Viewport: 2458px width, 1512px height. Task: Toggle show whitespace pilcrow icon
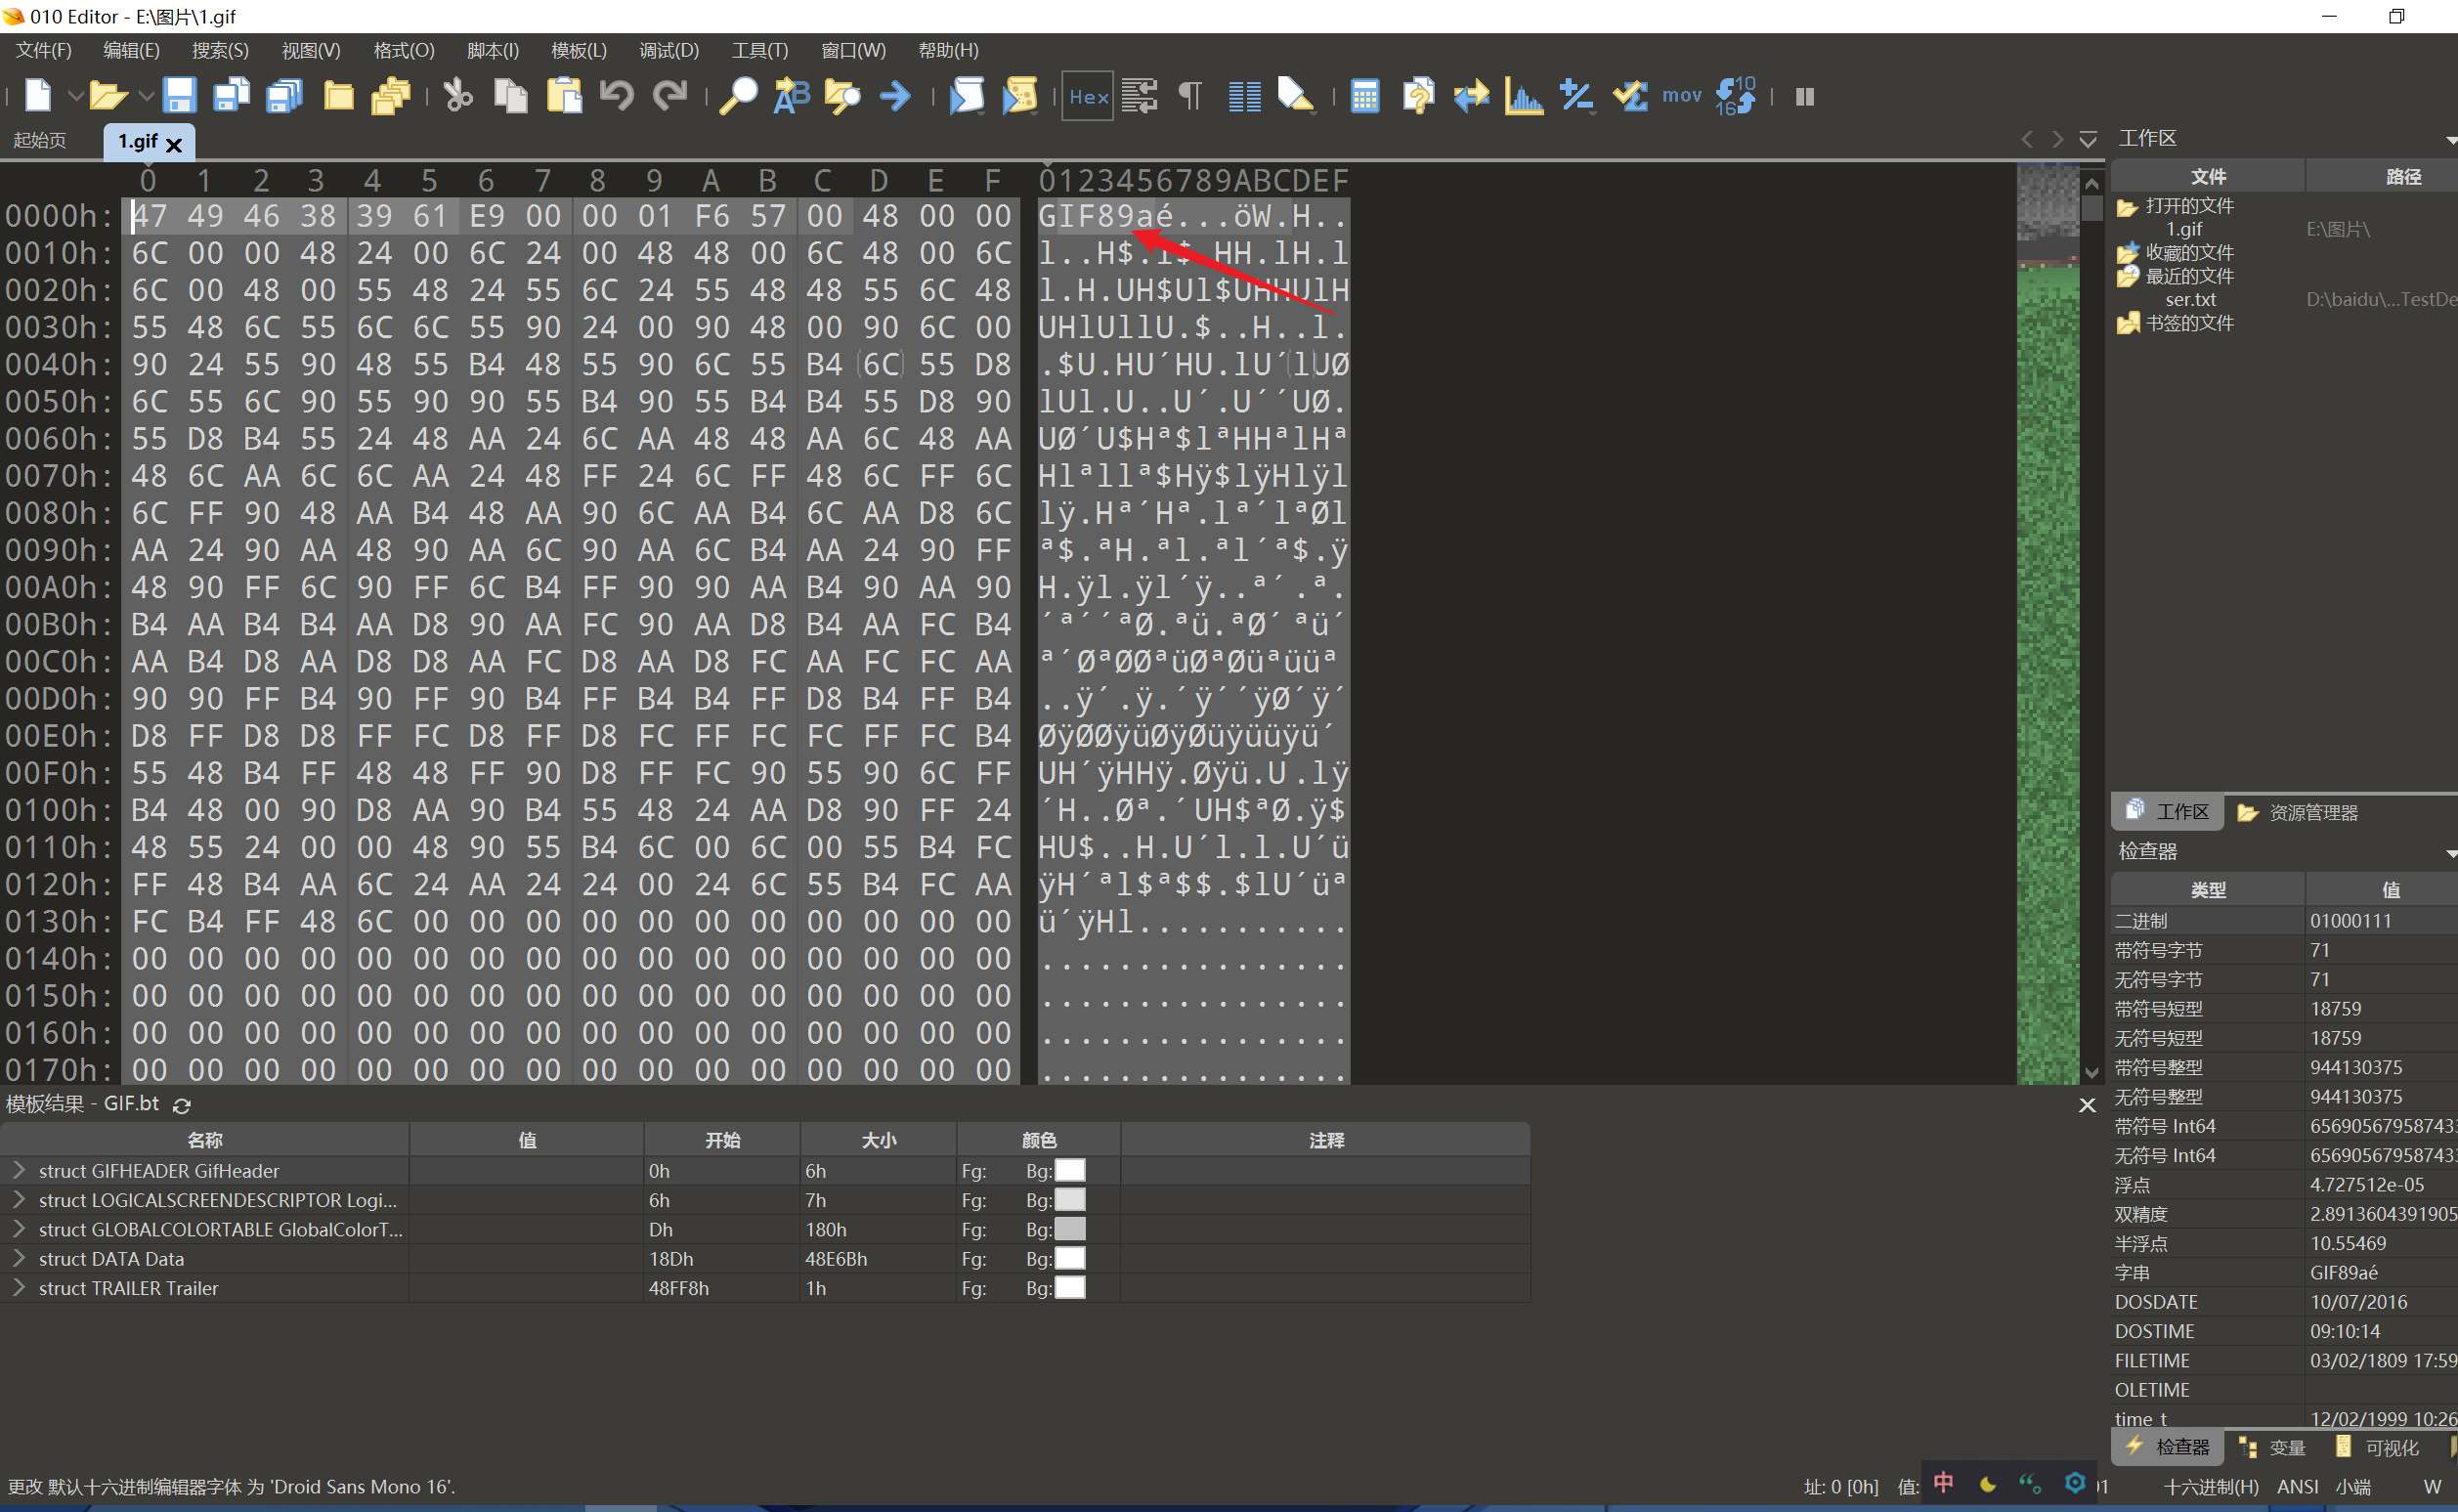point(1190,96)
